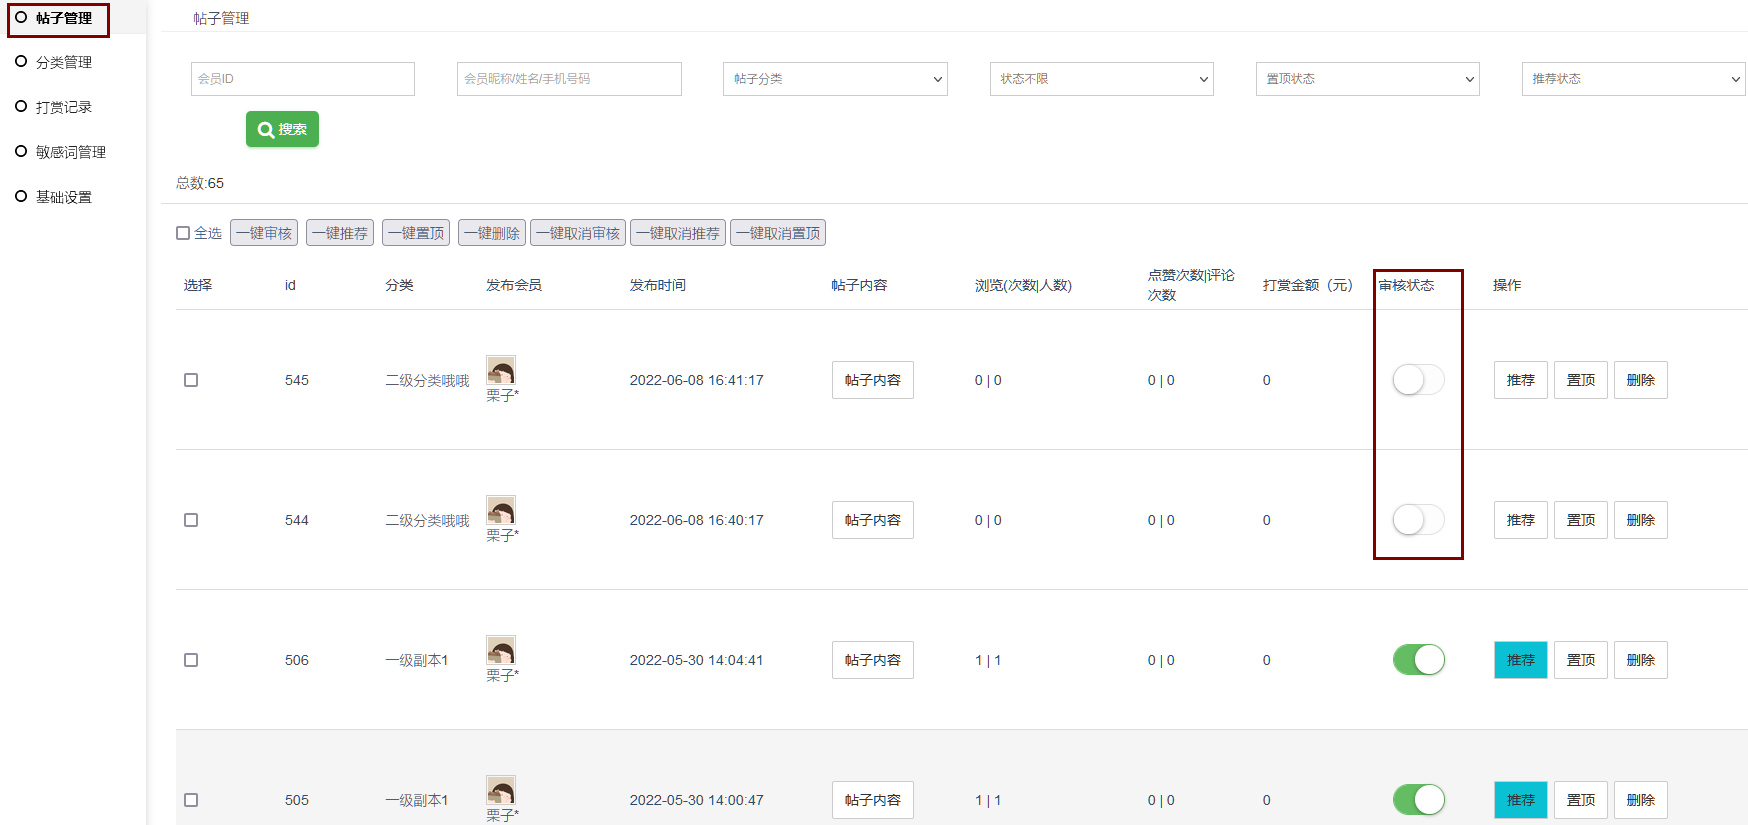
Task: Select the circle icon beside 分类管理
Action: click(x=21, y=62)
